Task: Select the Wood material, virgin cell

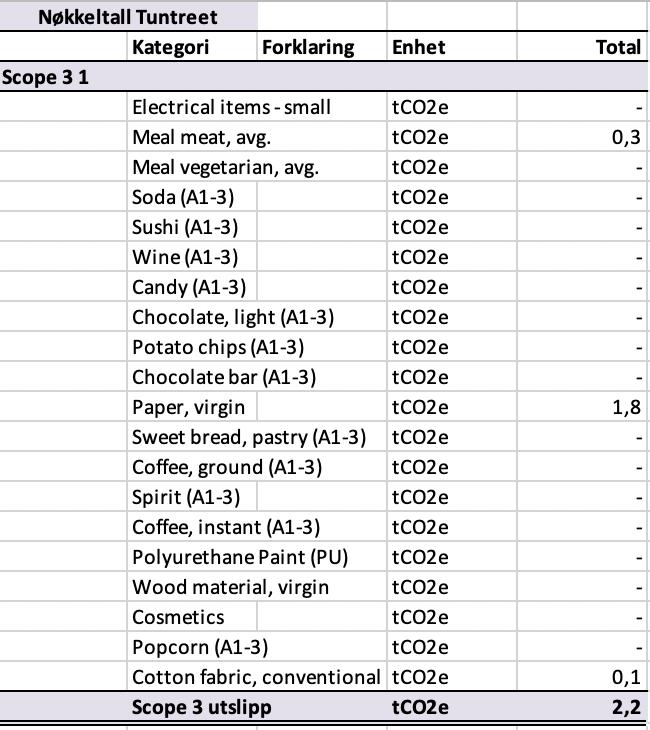Action: click(257, 587)
